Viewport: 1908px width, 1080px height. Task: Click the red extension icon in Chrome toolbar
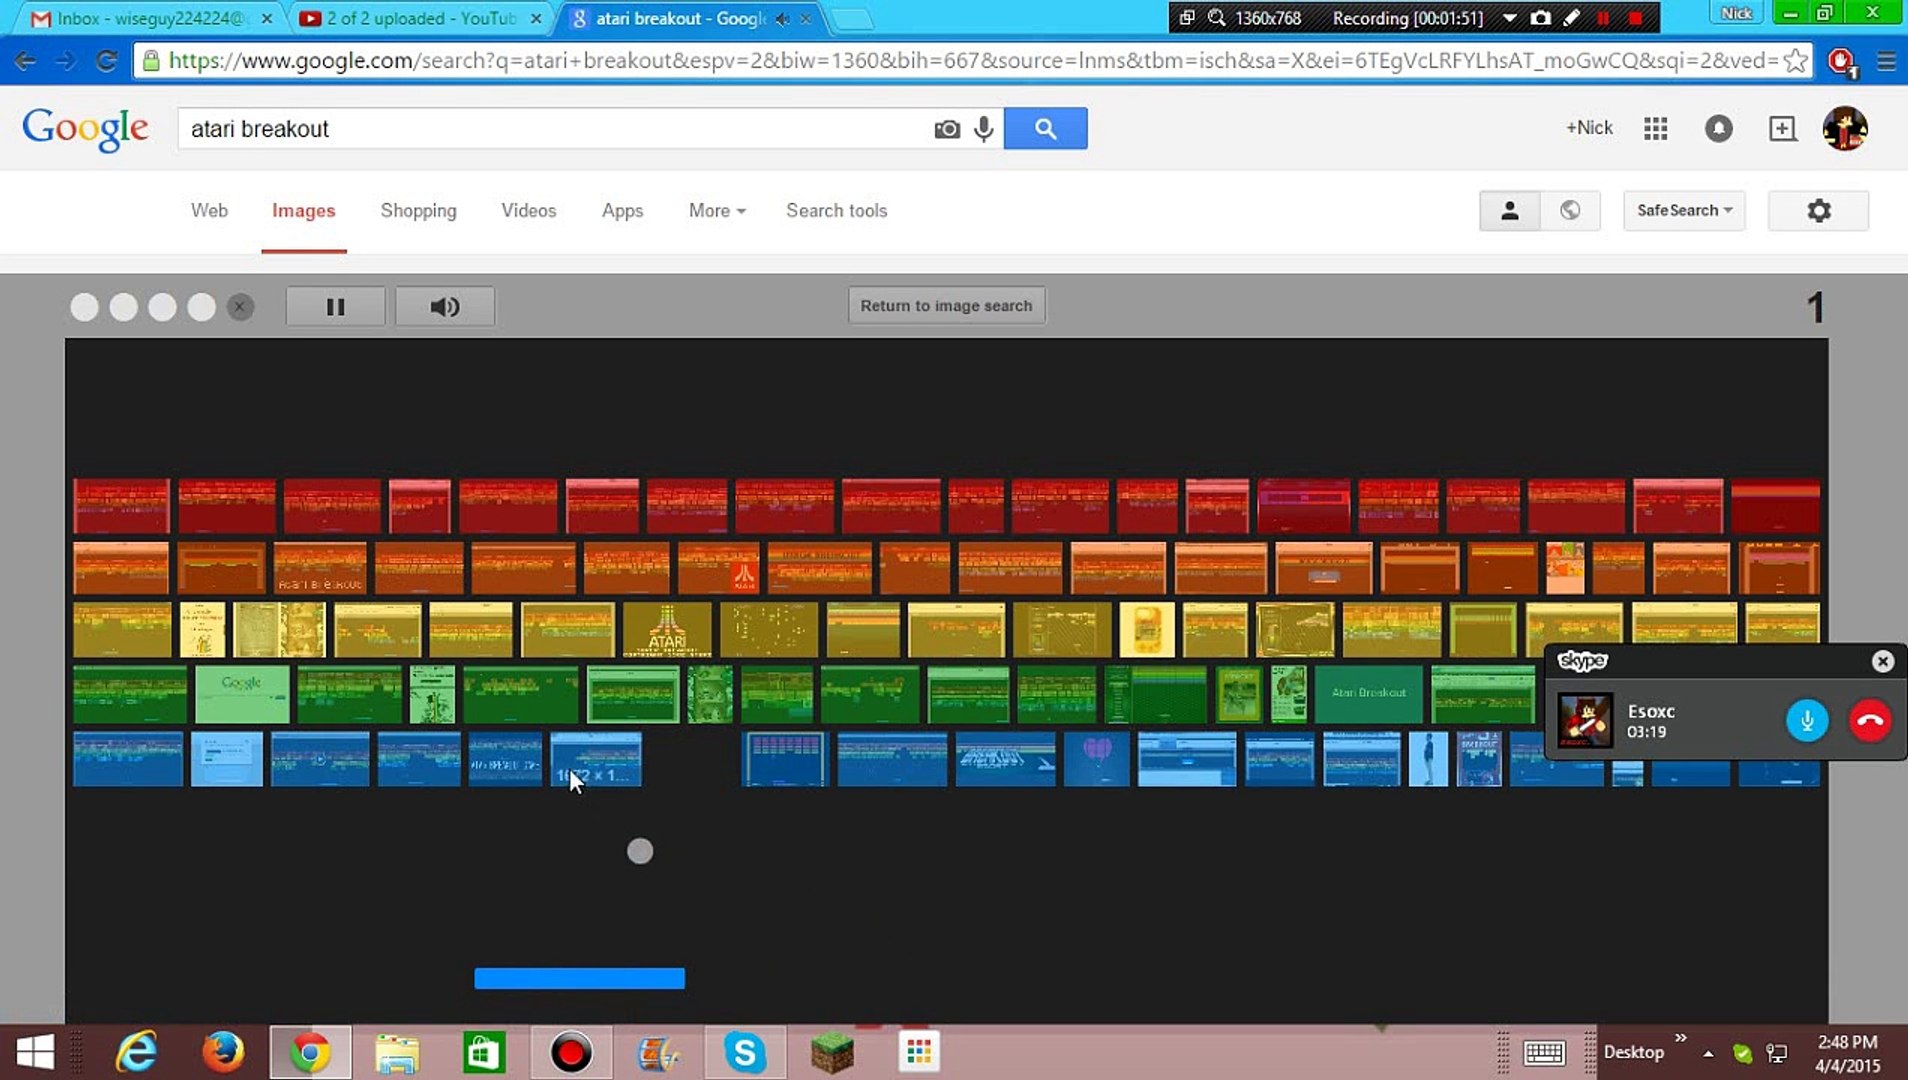coord(1841,62)
